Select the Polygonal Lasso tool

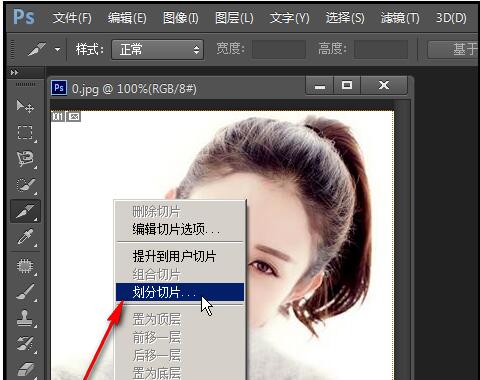coord(26,159)
